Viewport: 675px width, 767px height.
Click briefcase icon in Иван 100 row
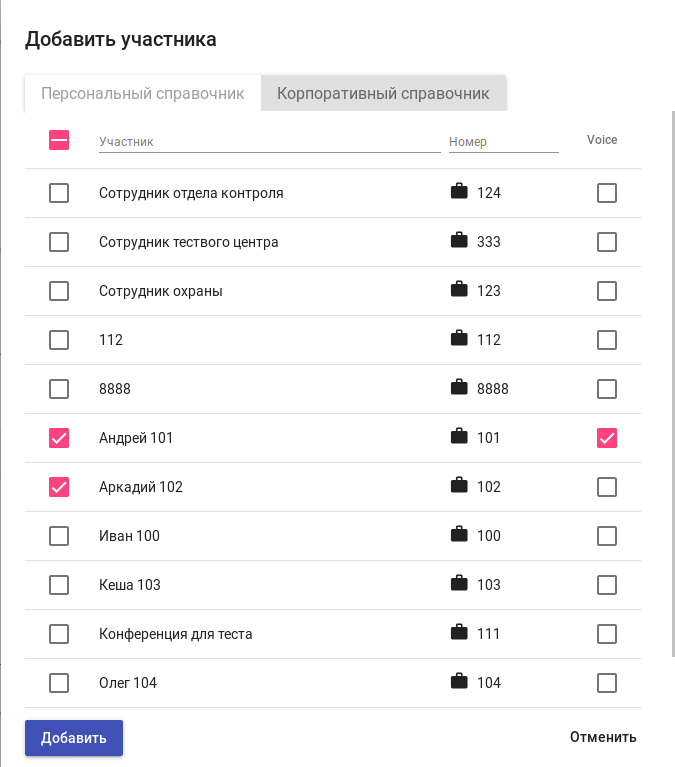[459, 535]
